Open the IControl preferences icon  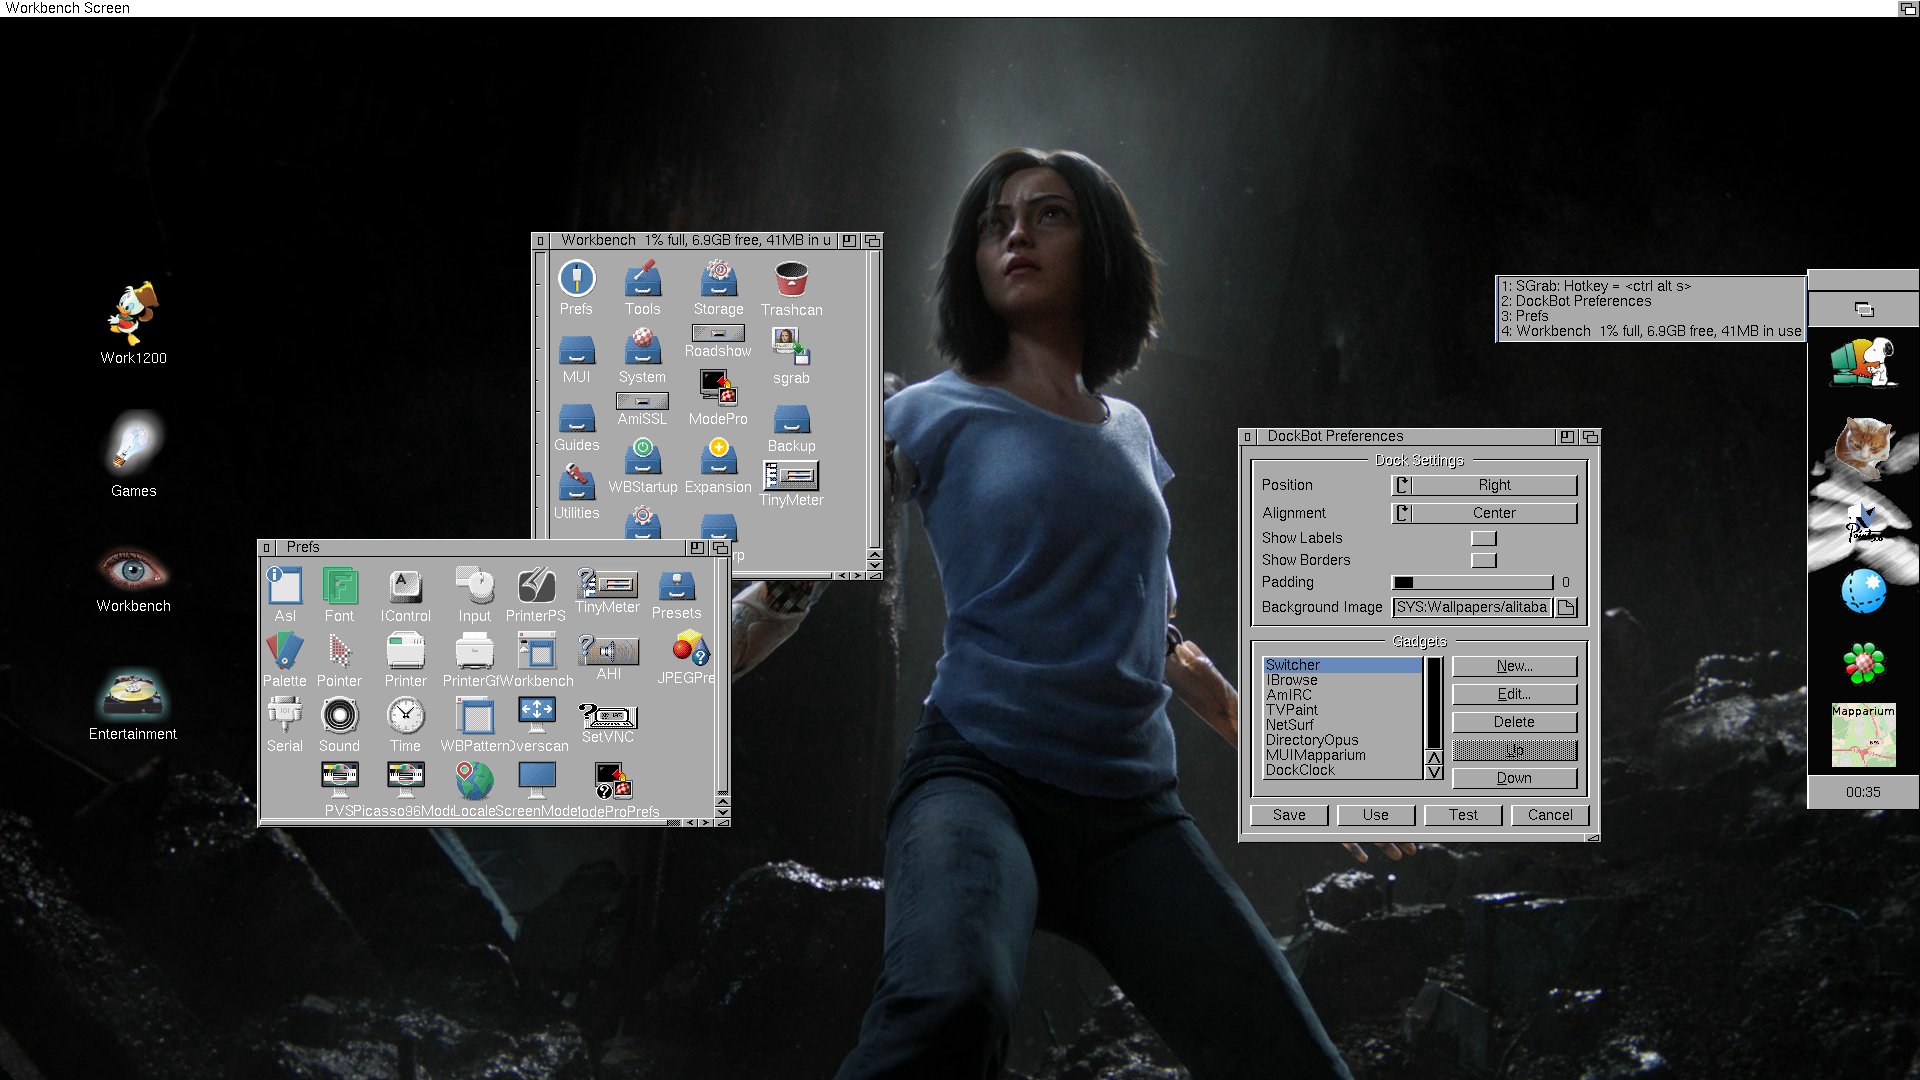[405, 594]
